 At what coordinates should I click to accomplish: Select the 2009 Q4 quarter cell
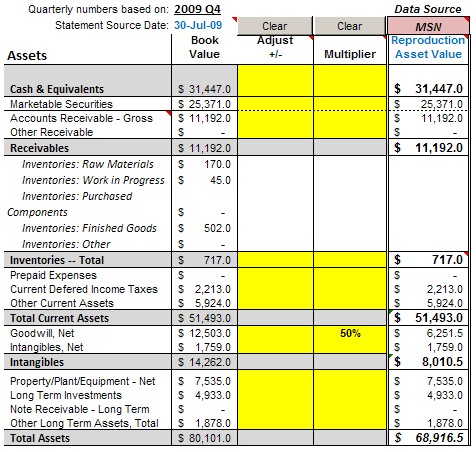click(x=197, y=9)
